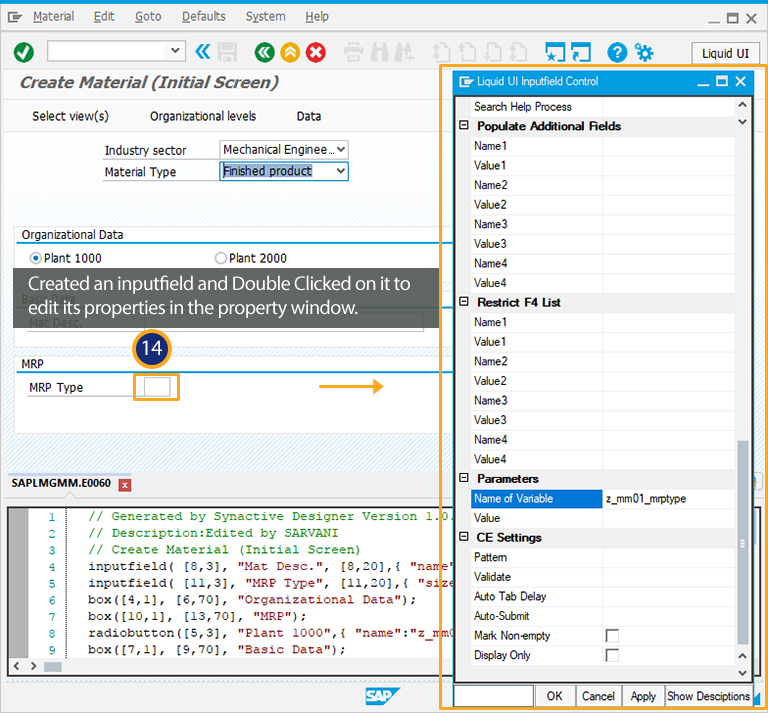Click the Last Page icon
This screenshot has height=713, width=768.
(518, 52)
